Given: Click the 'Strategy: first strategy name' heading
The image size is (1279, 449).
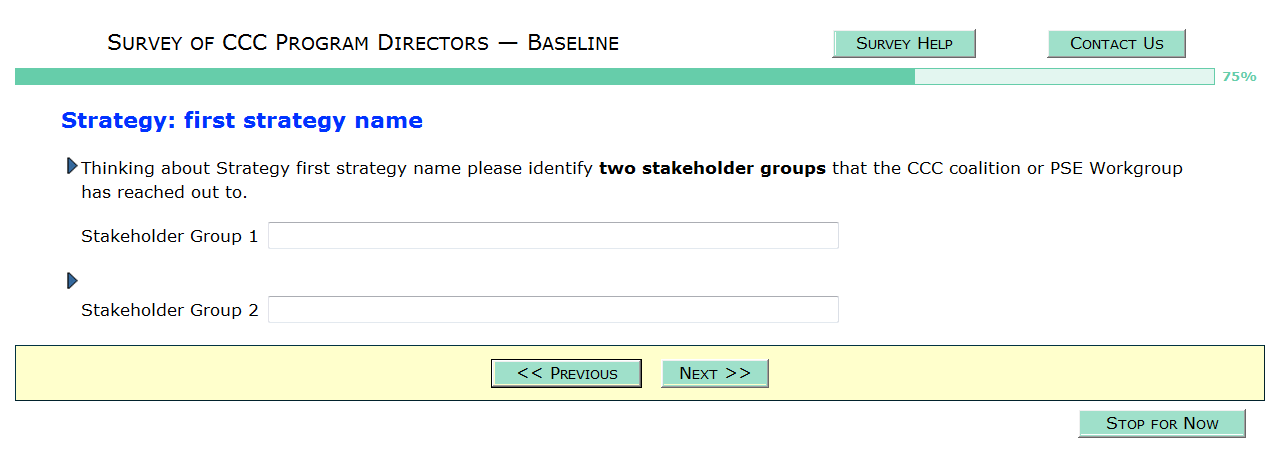Looking at the screenshot, I should 242,121.
